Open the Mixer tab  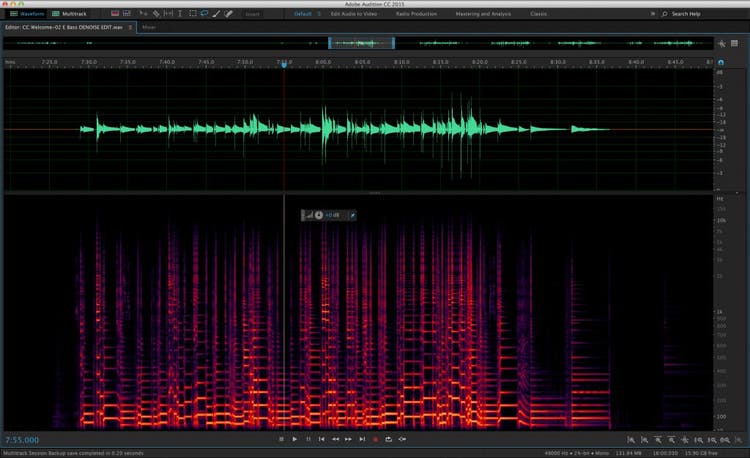pyautogui.click(x=148, y=27)
